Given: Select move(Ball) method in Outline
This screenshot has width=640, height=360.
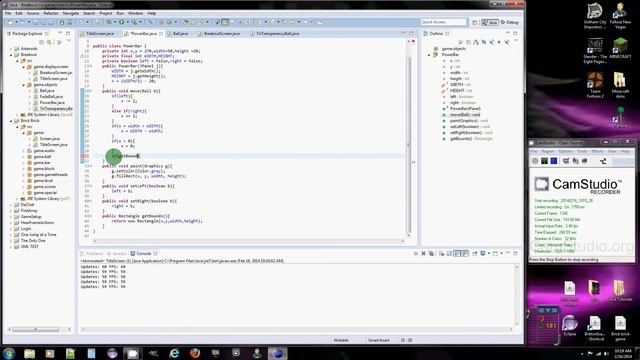Looking at the screenshot, I should pyautogui.click(x=465, y=115).
